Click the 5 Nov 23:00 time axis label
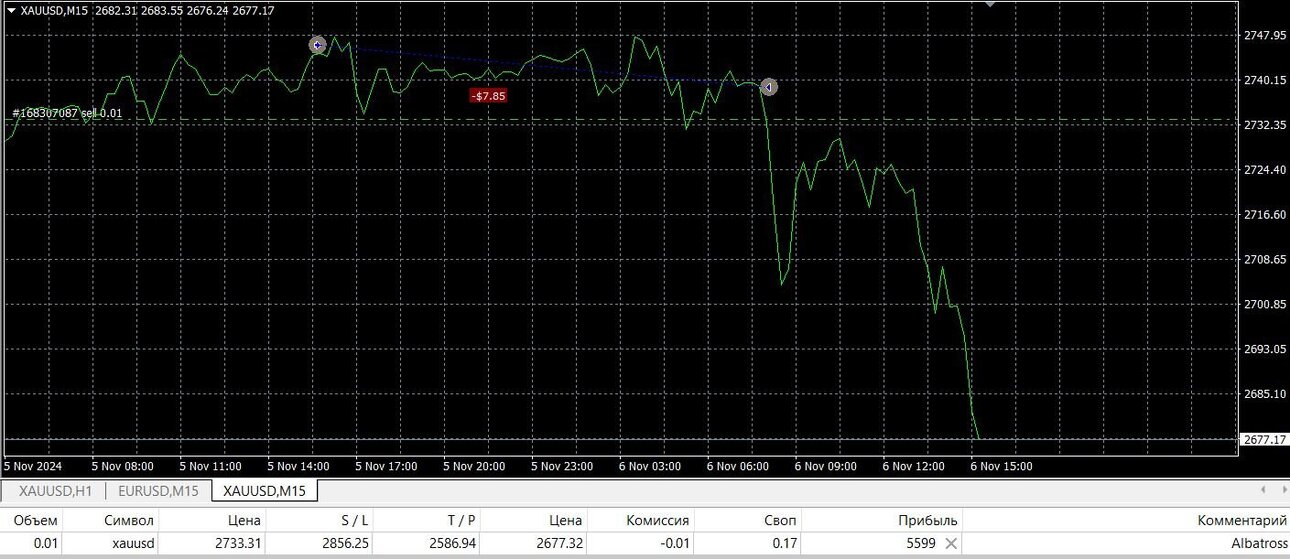The image size is (1290, 559). 562,466
